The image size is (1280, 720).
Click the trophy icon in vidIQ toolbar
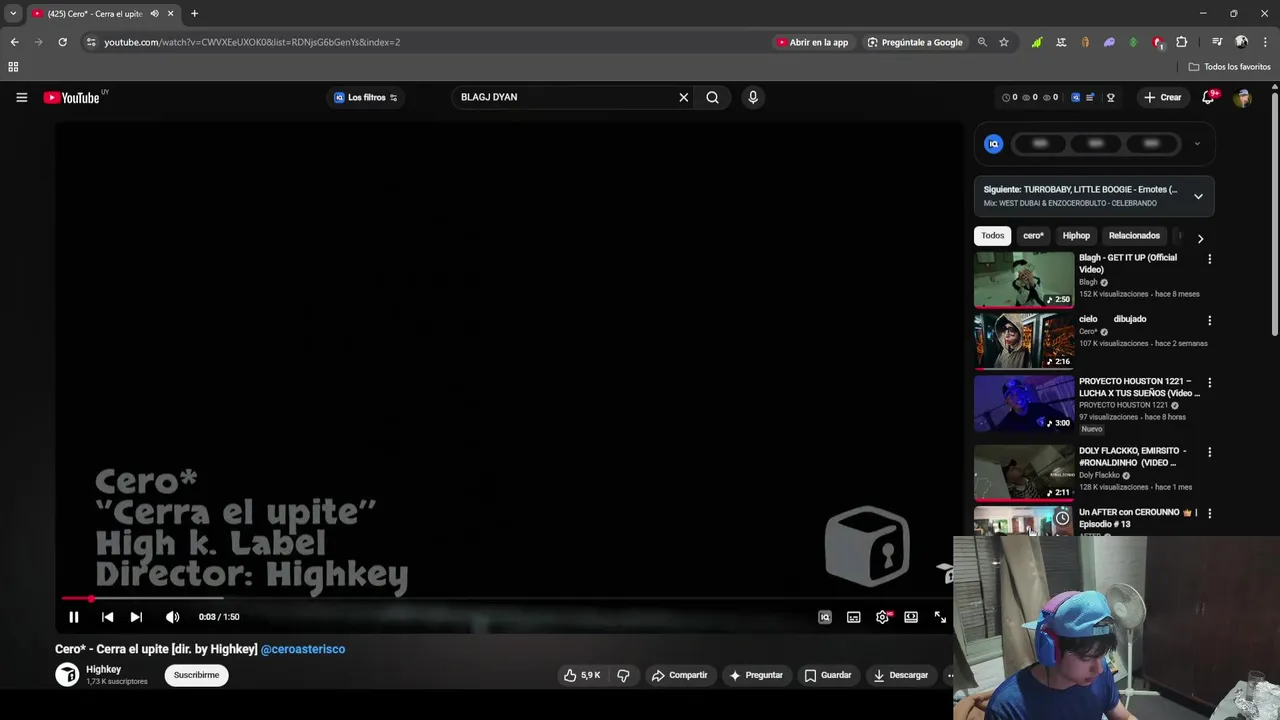click(x=1110, y=97)
